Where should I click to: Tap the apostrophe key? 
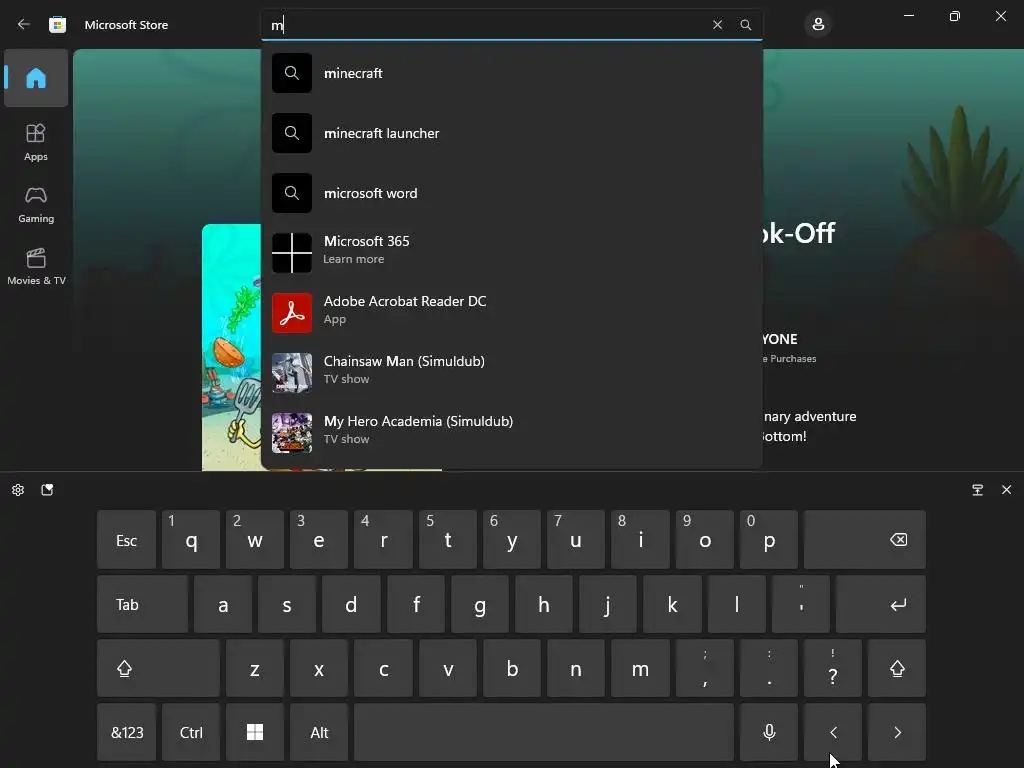point(801,604)
